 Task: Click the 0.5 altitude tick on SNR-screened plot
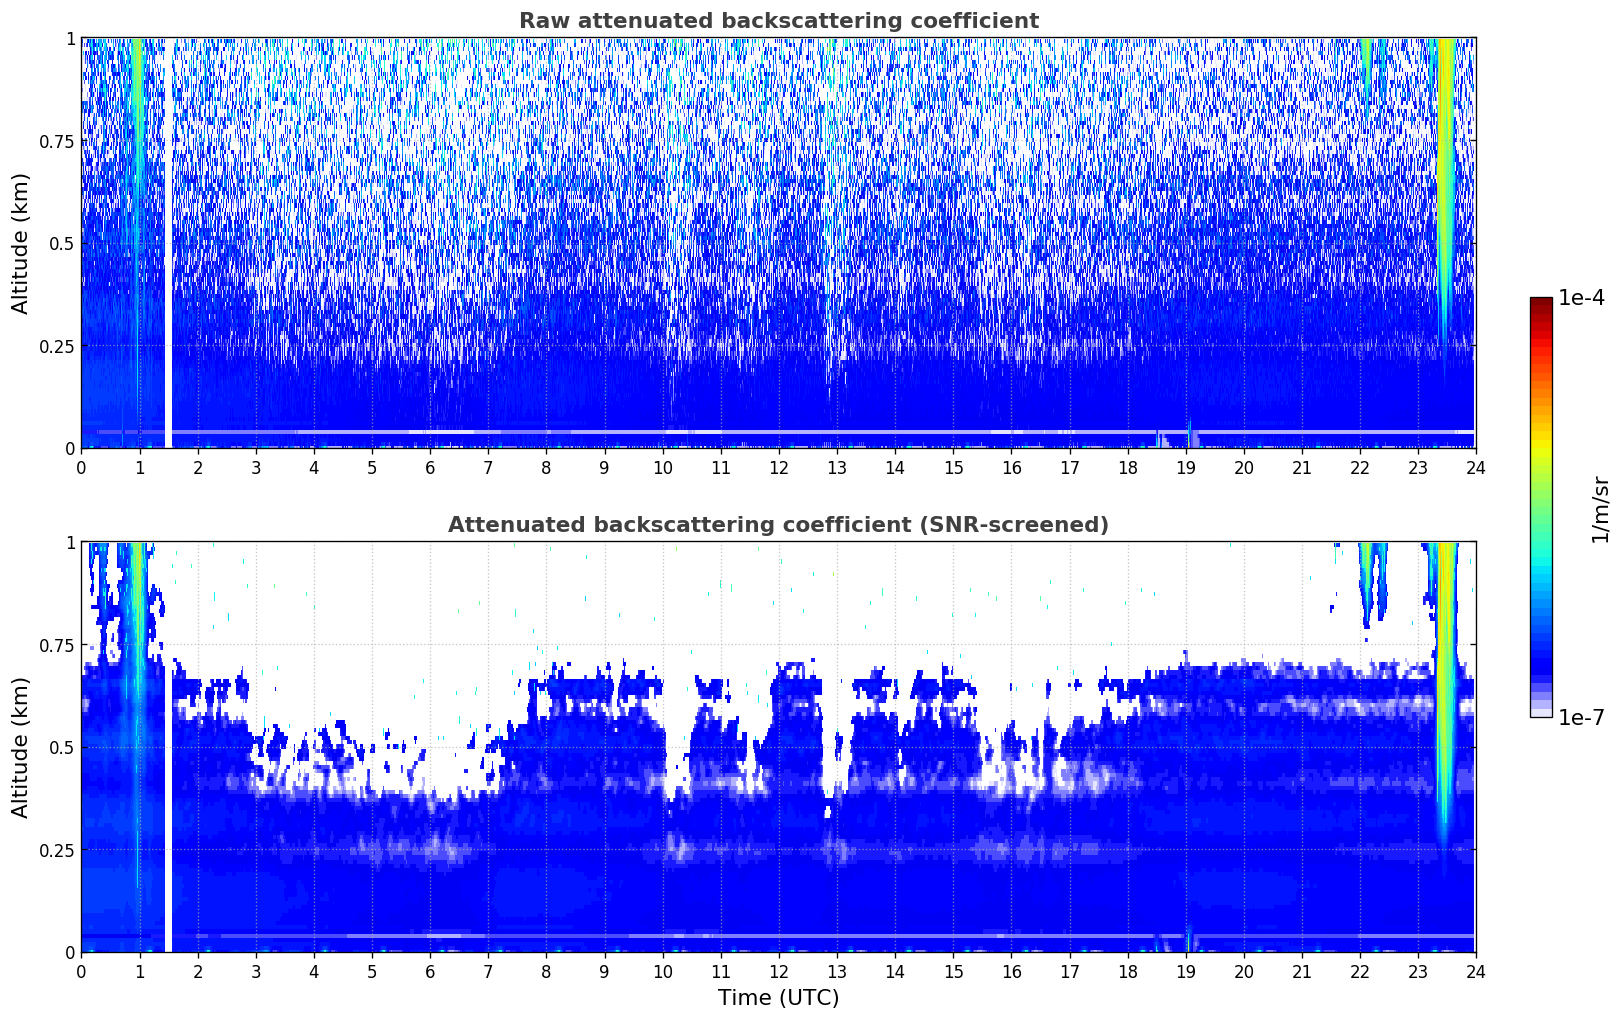click(x=62, y=748)
